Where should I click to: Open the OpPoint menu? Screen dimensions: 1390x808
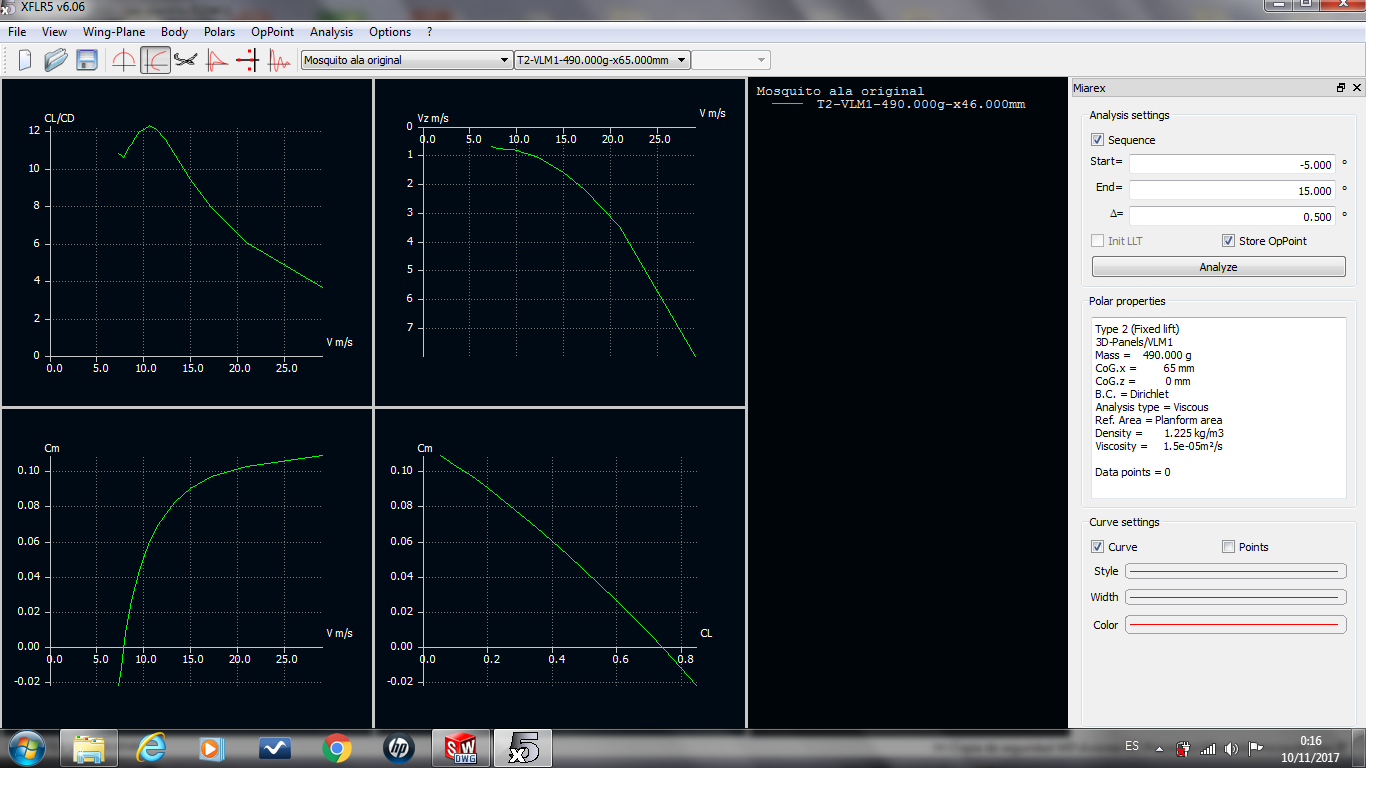click(x=272, y=32)
